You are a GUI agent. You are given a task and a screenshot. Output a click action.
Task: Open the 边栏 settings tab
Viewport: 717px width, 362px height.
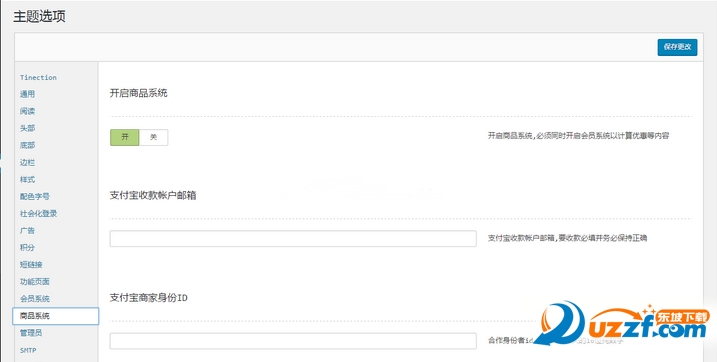(x=27, y=162)
